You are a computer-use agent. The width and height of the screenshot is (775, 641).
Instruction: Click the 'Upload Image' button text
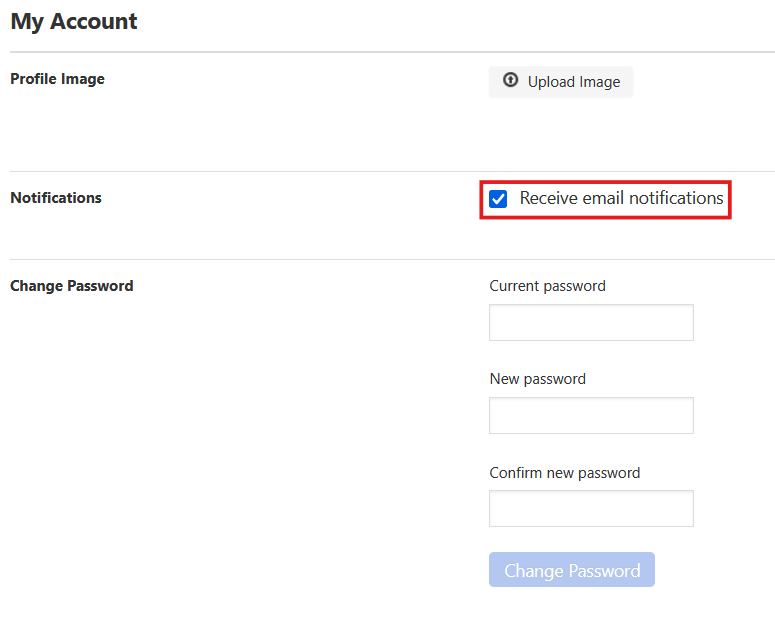coord(573,82)
